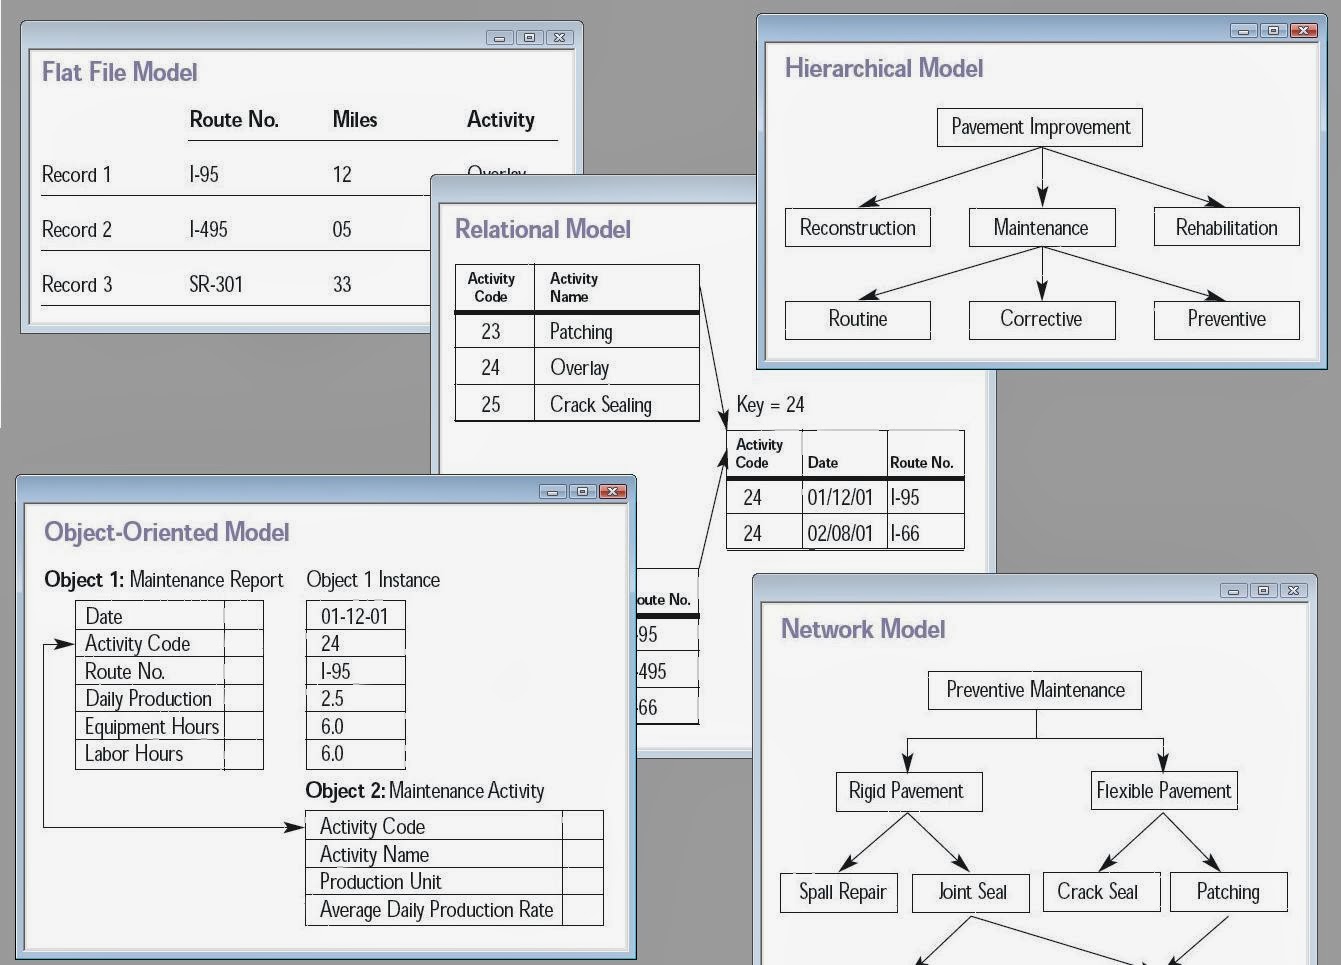
Task: Maximize the Hierarchical Model window
Action: pos(1273,30)
